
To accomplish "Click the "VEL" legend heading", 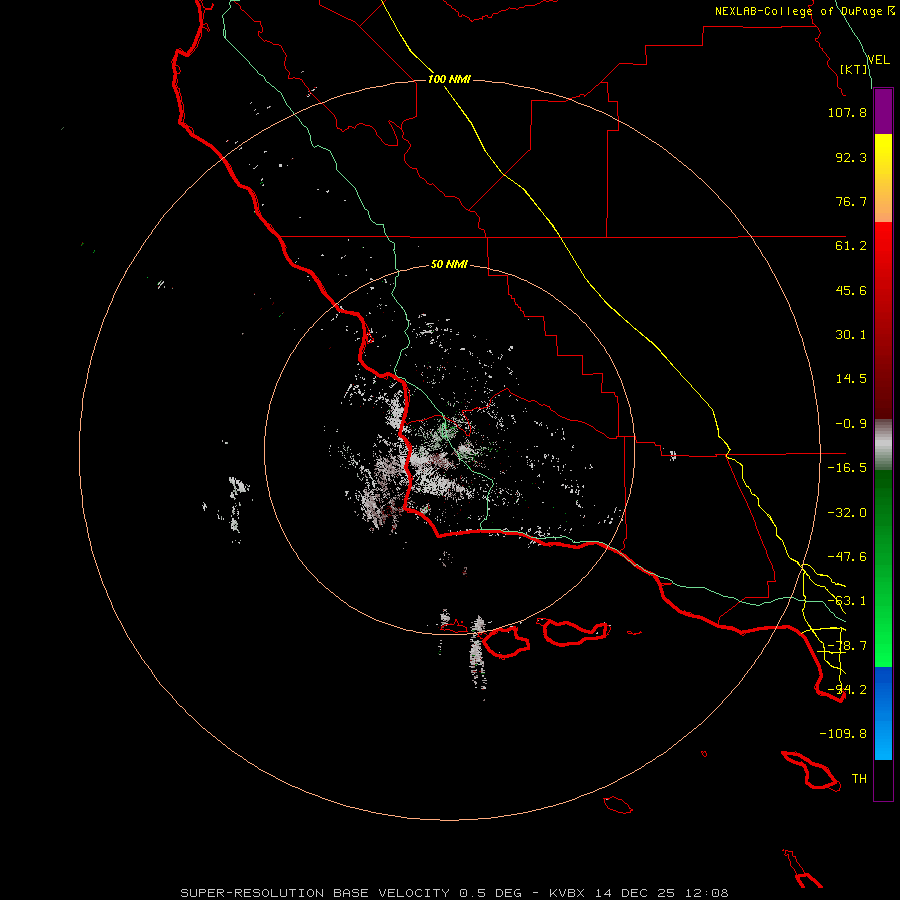I will coord(878,59).
